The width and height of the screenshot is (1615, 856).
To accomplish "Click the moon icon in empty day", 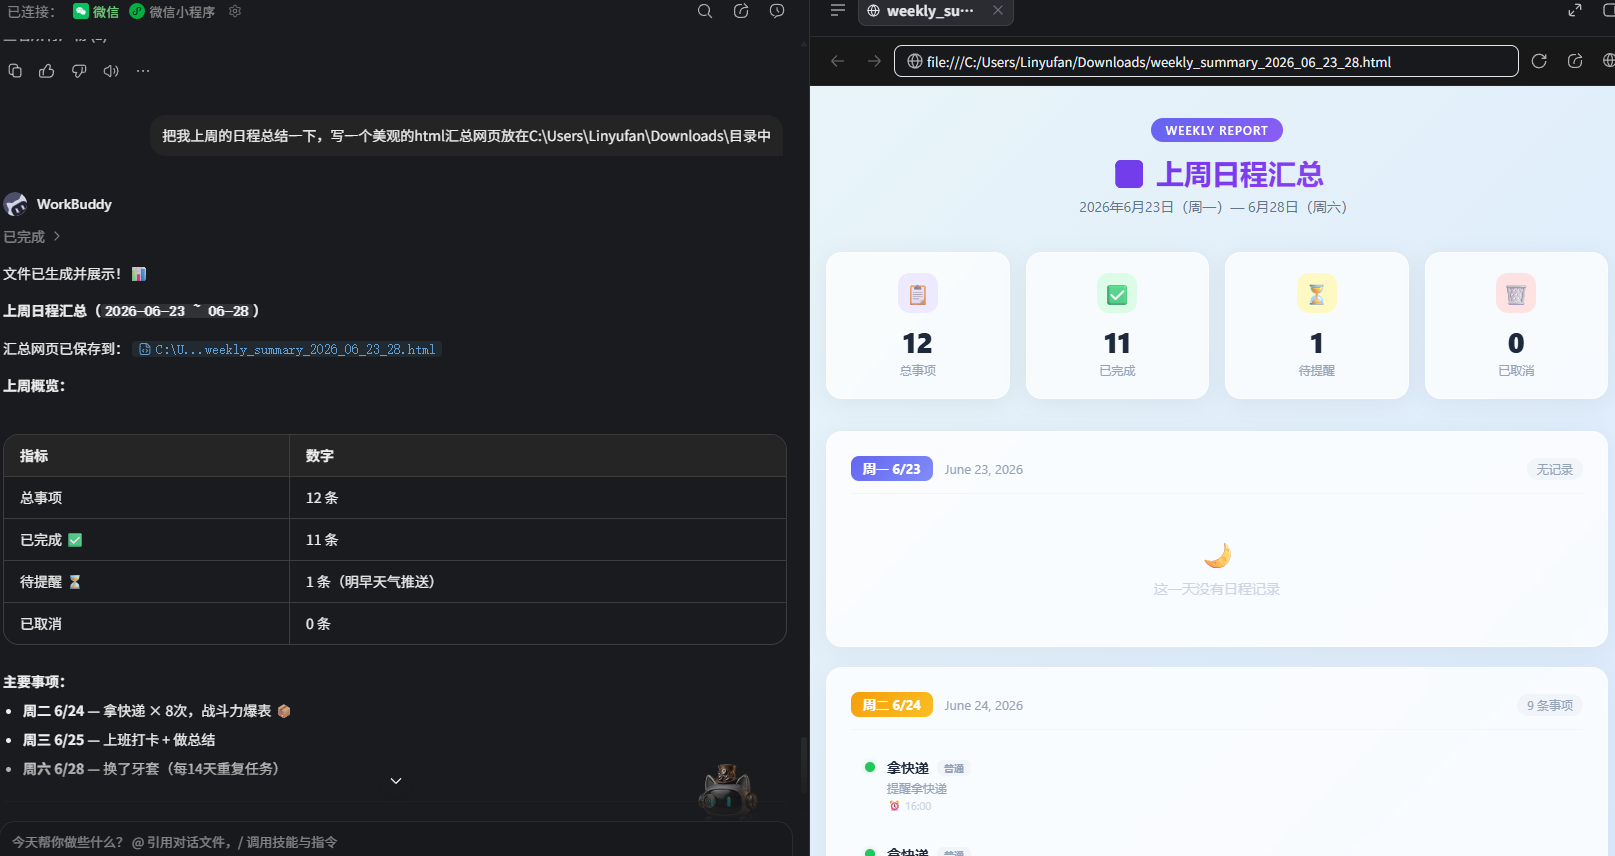I will click(x=1217, y=555).
